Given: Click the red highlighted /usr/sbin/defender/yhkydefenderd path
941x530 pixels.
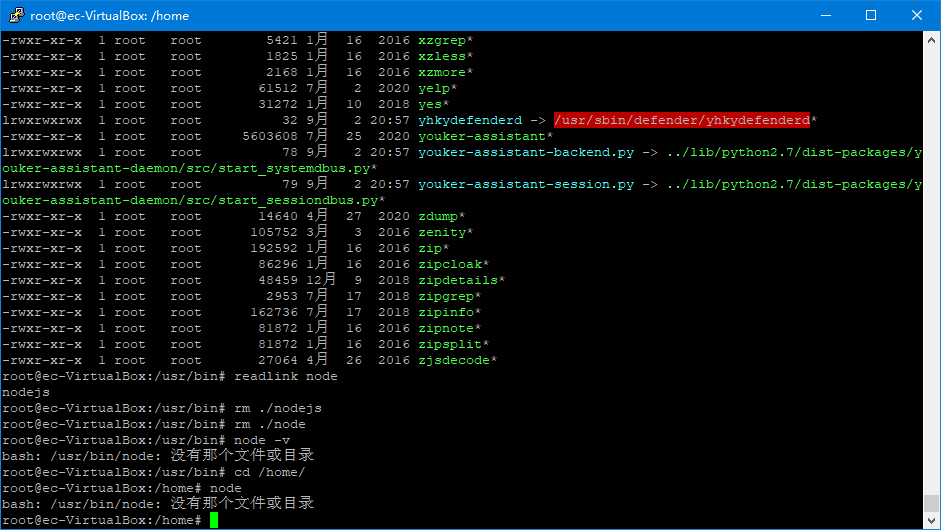Looking at the screenshot, I should point(682,120).
